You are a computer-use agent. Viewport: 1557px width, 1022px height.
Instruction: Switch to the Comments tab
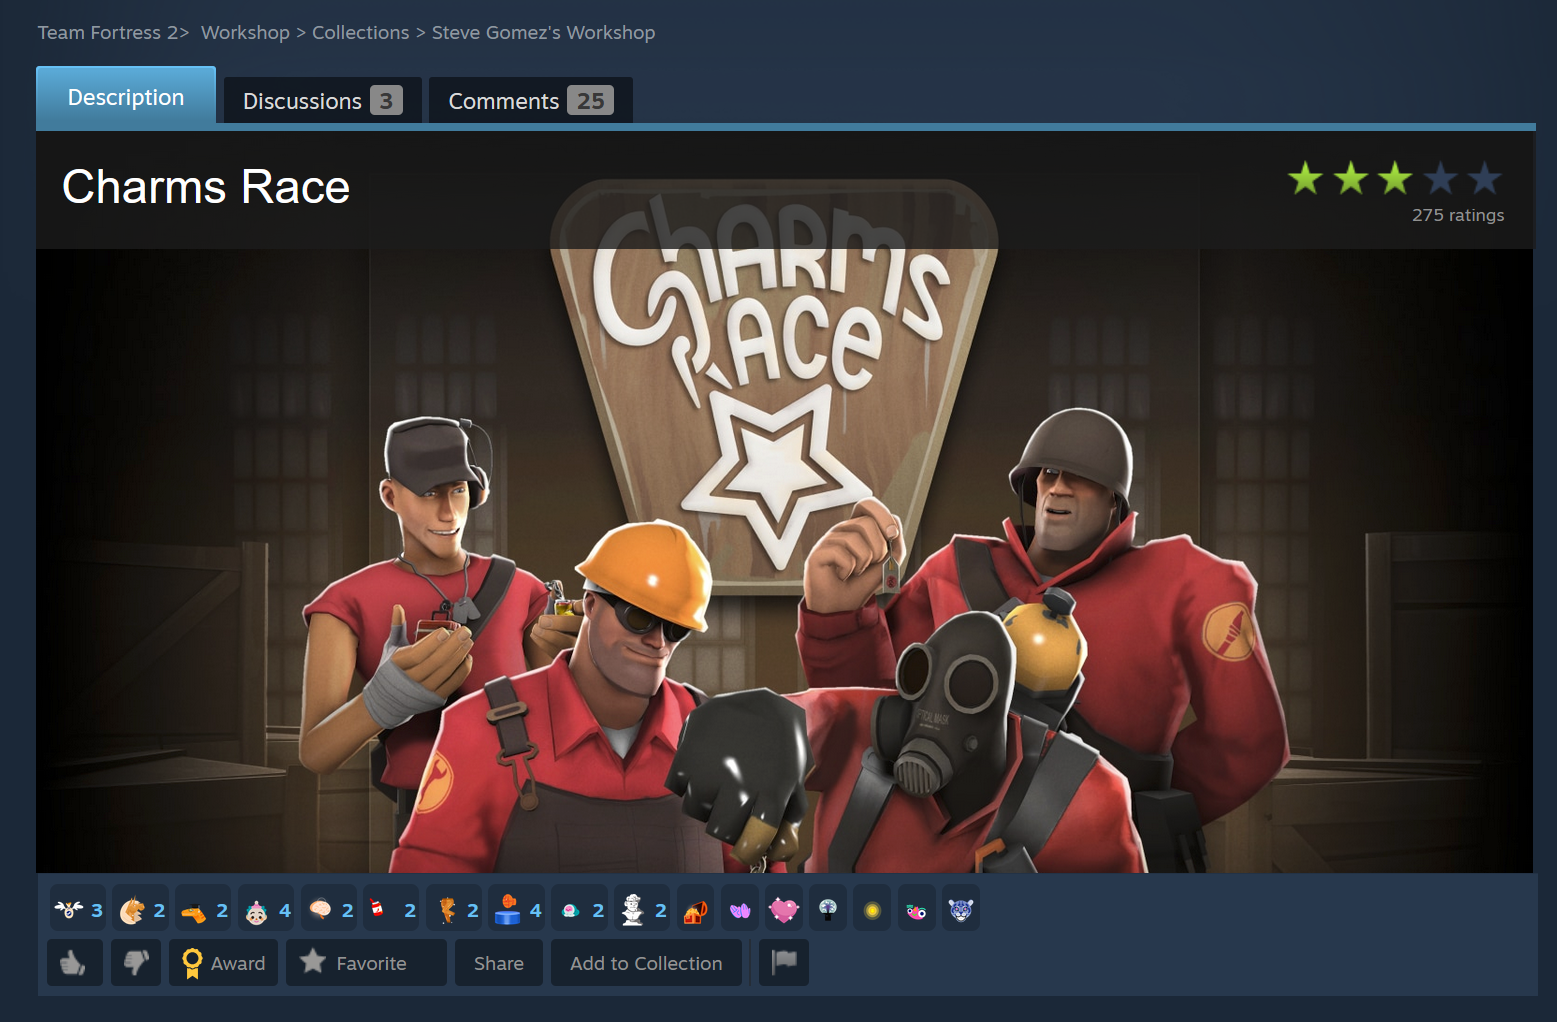(x=531, y=101)
